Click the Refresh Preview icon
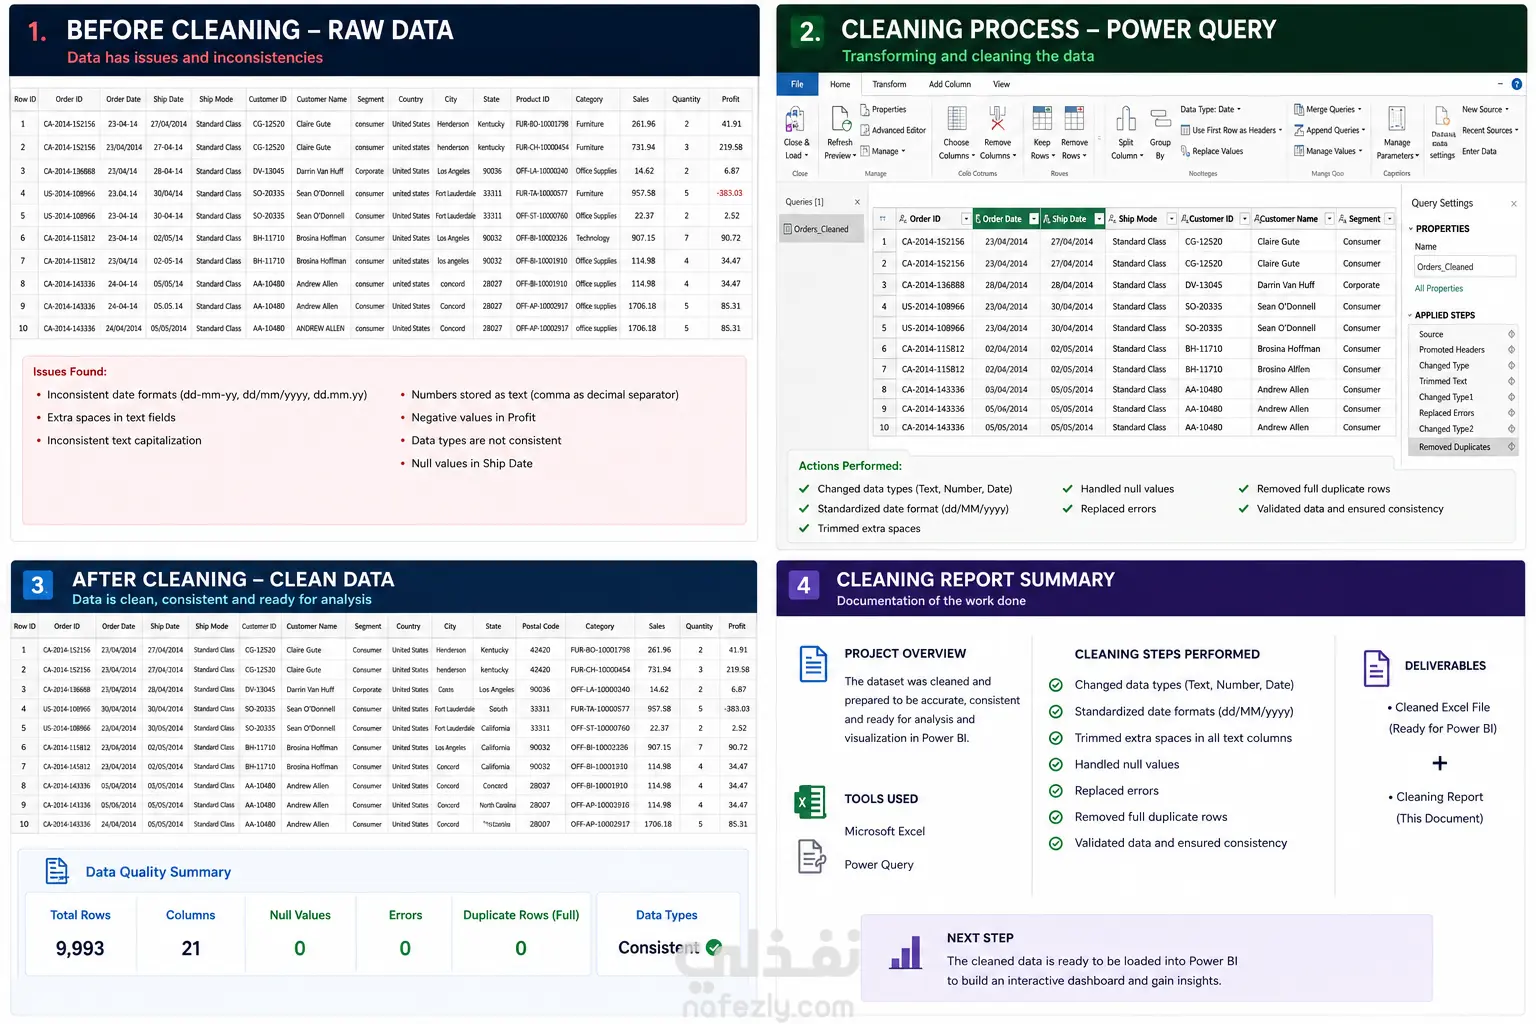Screen dimensions: 1536x1024 coord(840,119)
